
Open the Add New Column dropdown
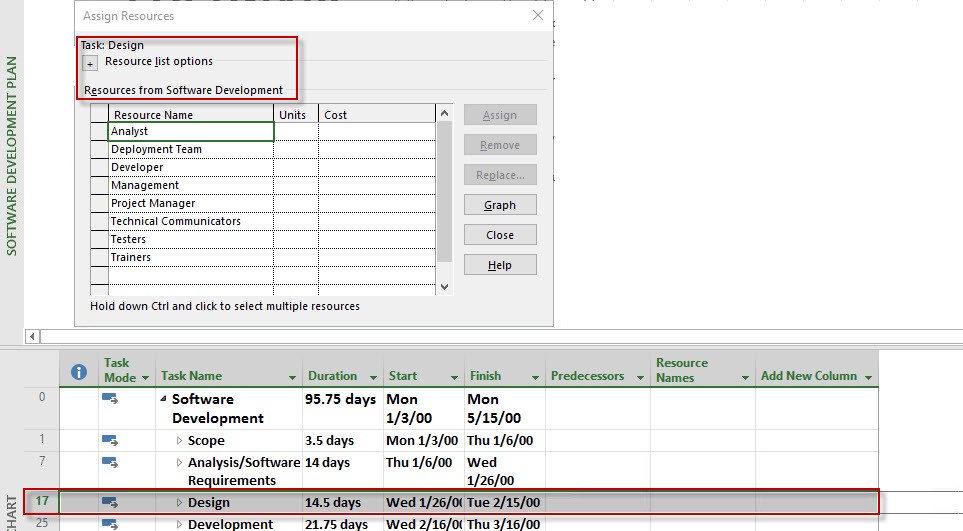click(x=868, y=378)
